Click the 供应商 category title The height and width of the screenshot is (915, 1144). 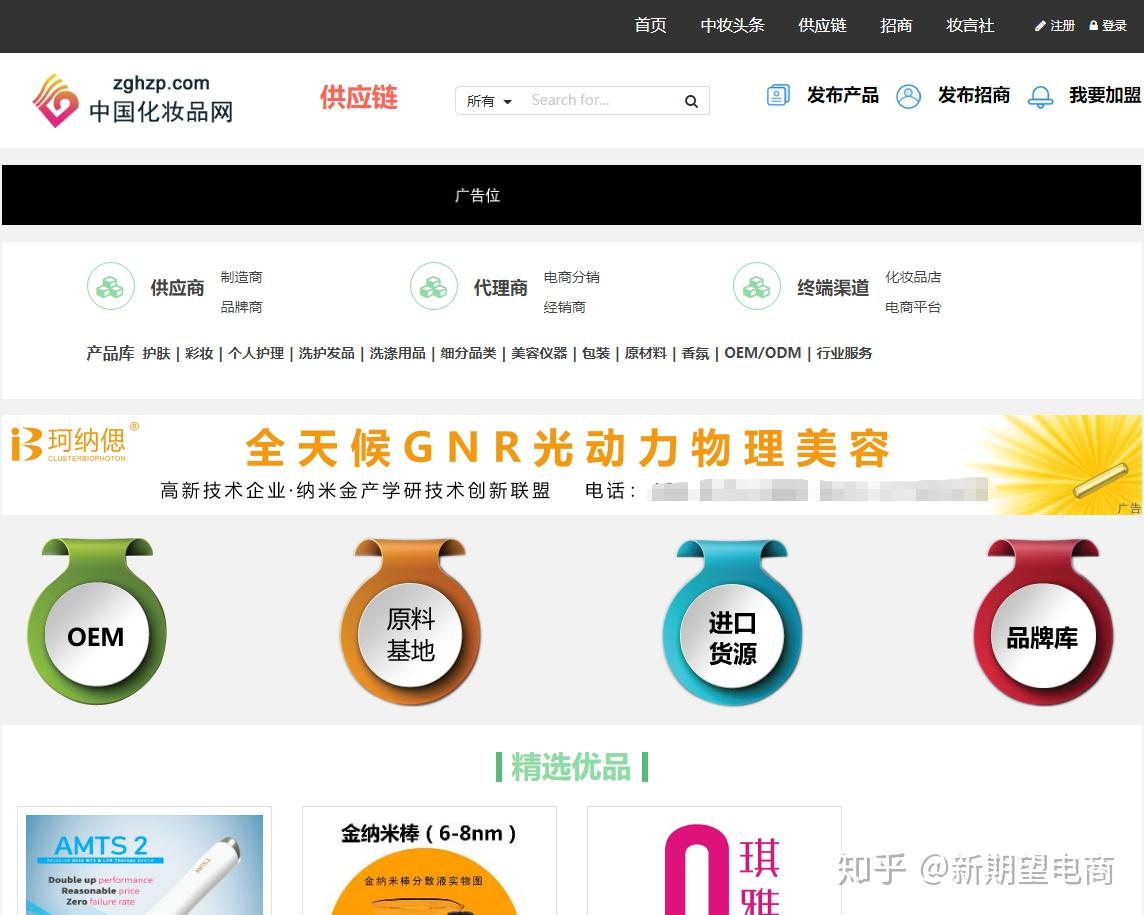click(x=177, y=288)
